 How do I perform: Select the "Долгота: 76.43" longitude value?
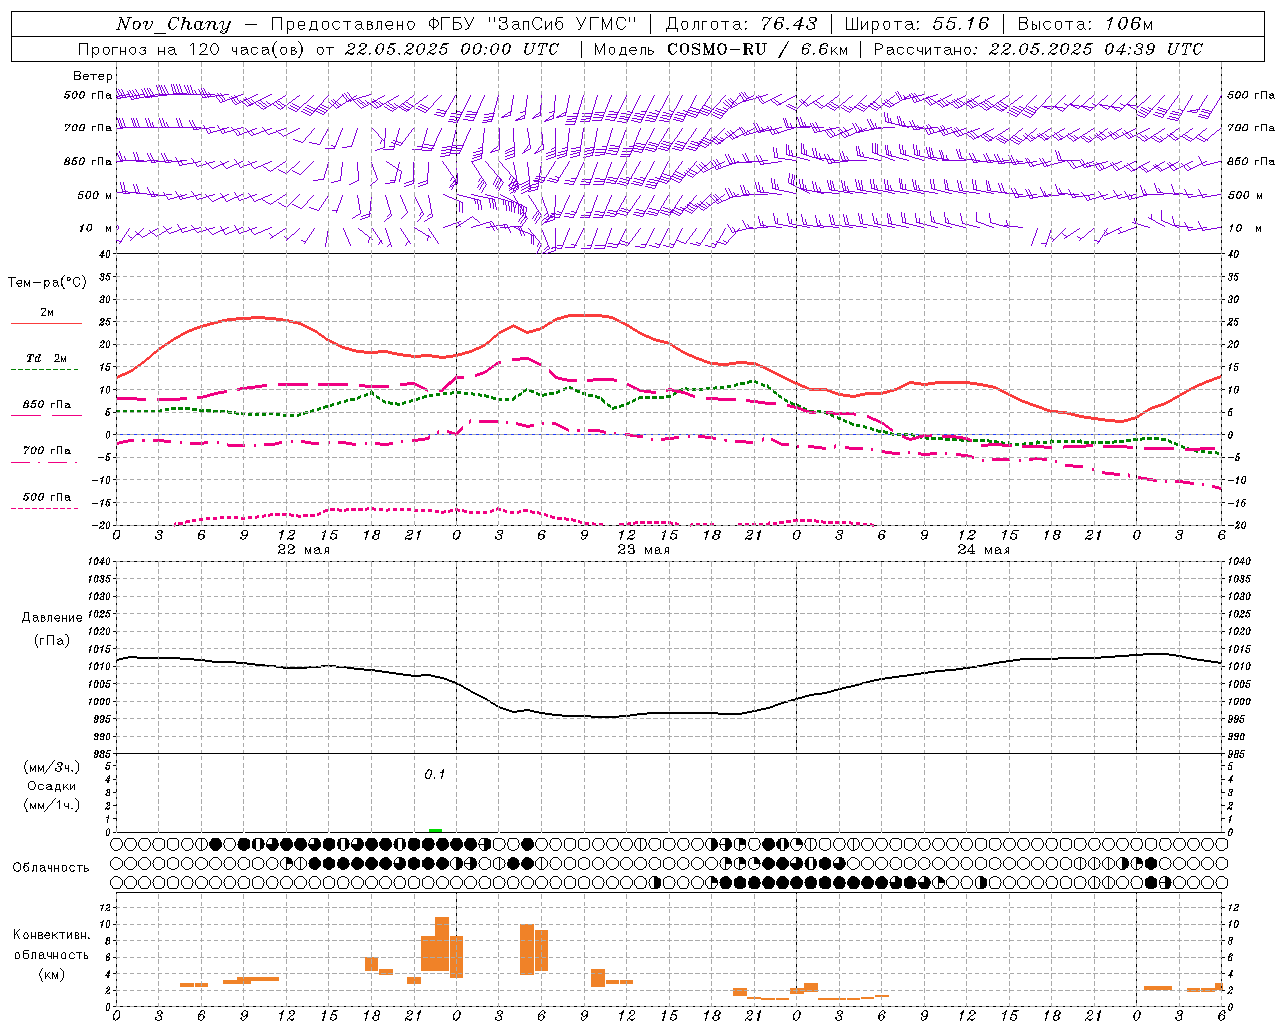tap(741, 24)
